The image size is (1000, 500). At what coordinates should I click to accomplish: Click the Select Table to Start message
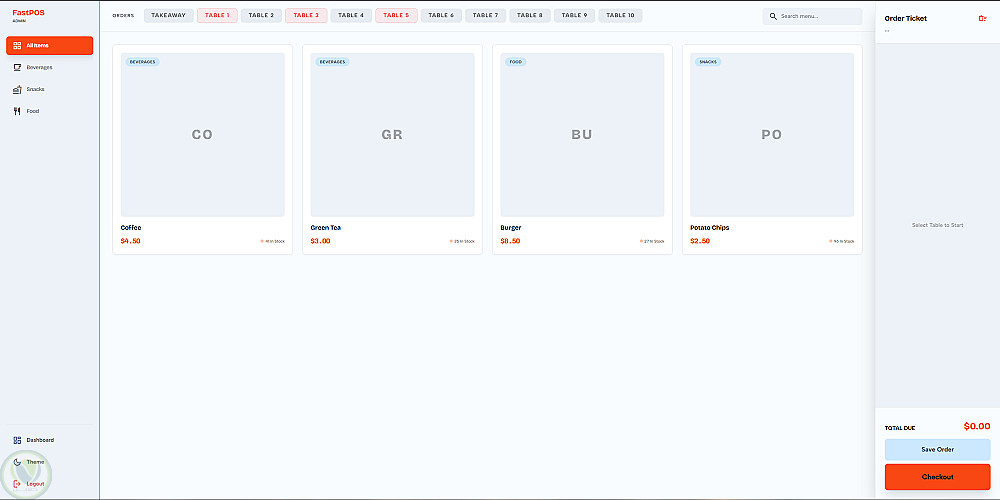point(938,225)
